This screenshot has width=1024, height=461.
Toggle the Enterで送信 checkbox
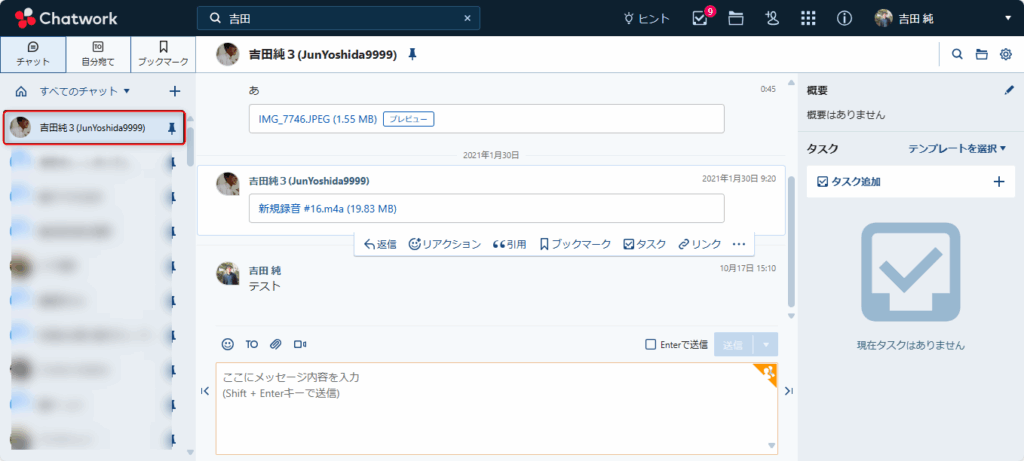coord(651,344)
